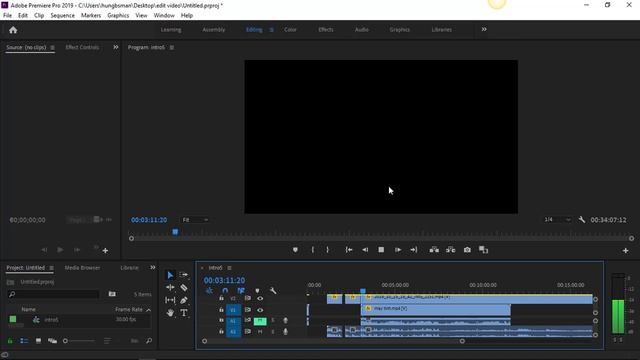Open Program monitor button editor plus
The image size is (640, 360).
(x=625, y=251)
